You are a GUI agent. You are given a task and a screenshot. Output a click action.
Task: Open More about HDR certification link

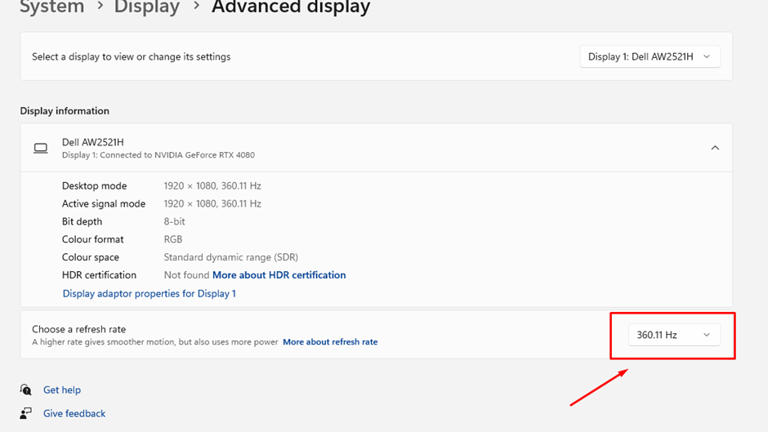click(279, 275)
